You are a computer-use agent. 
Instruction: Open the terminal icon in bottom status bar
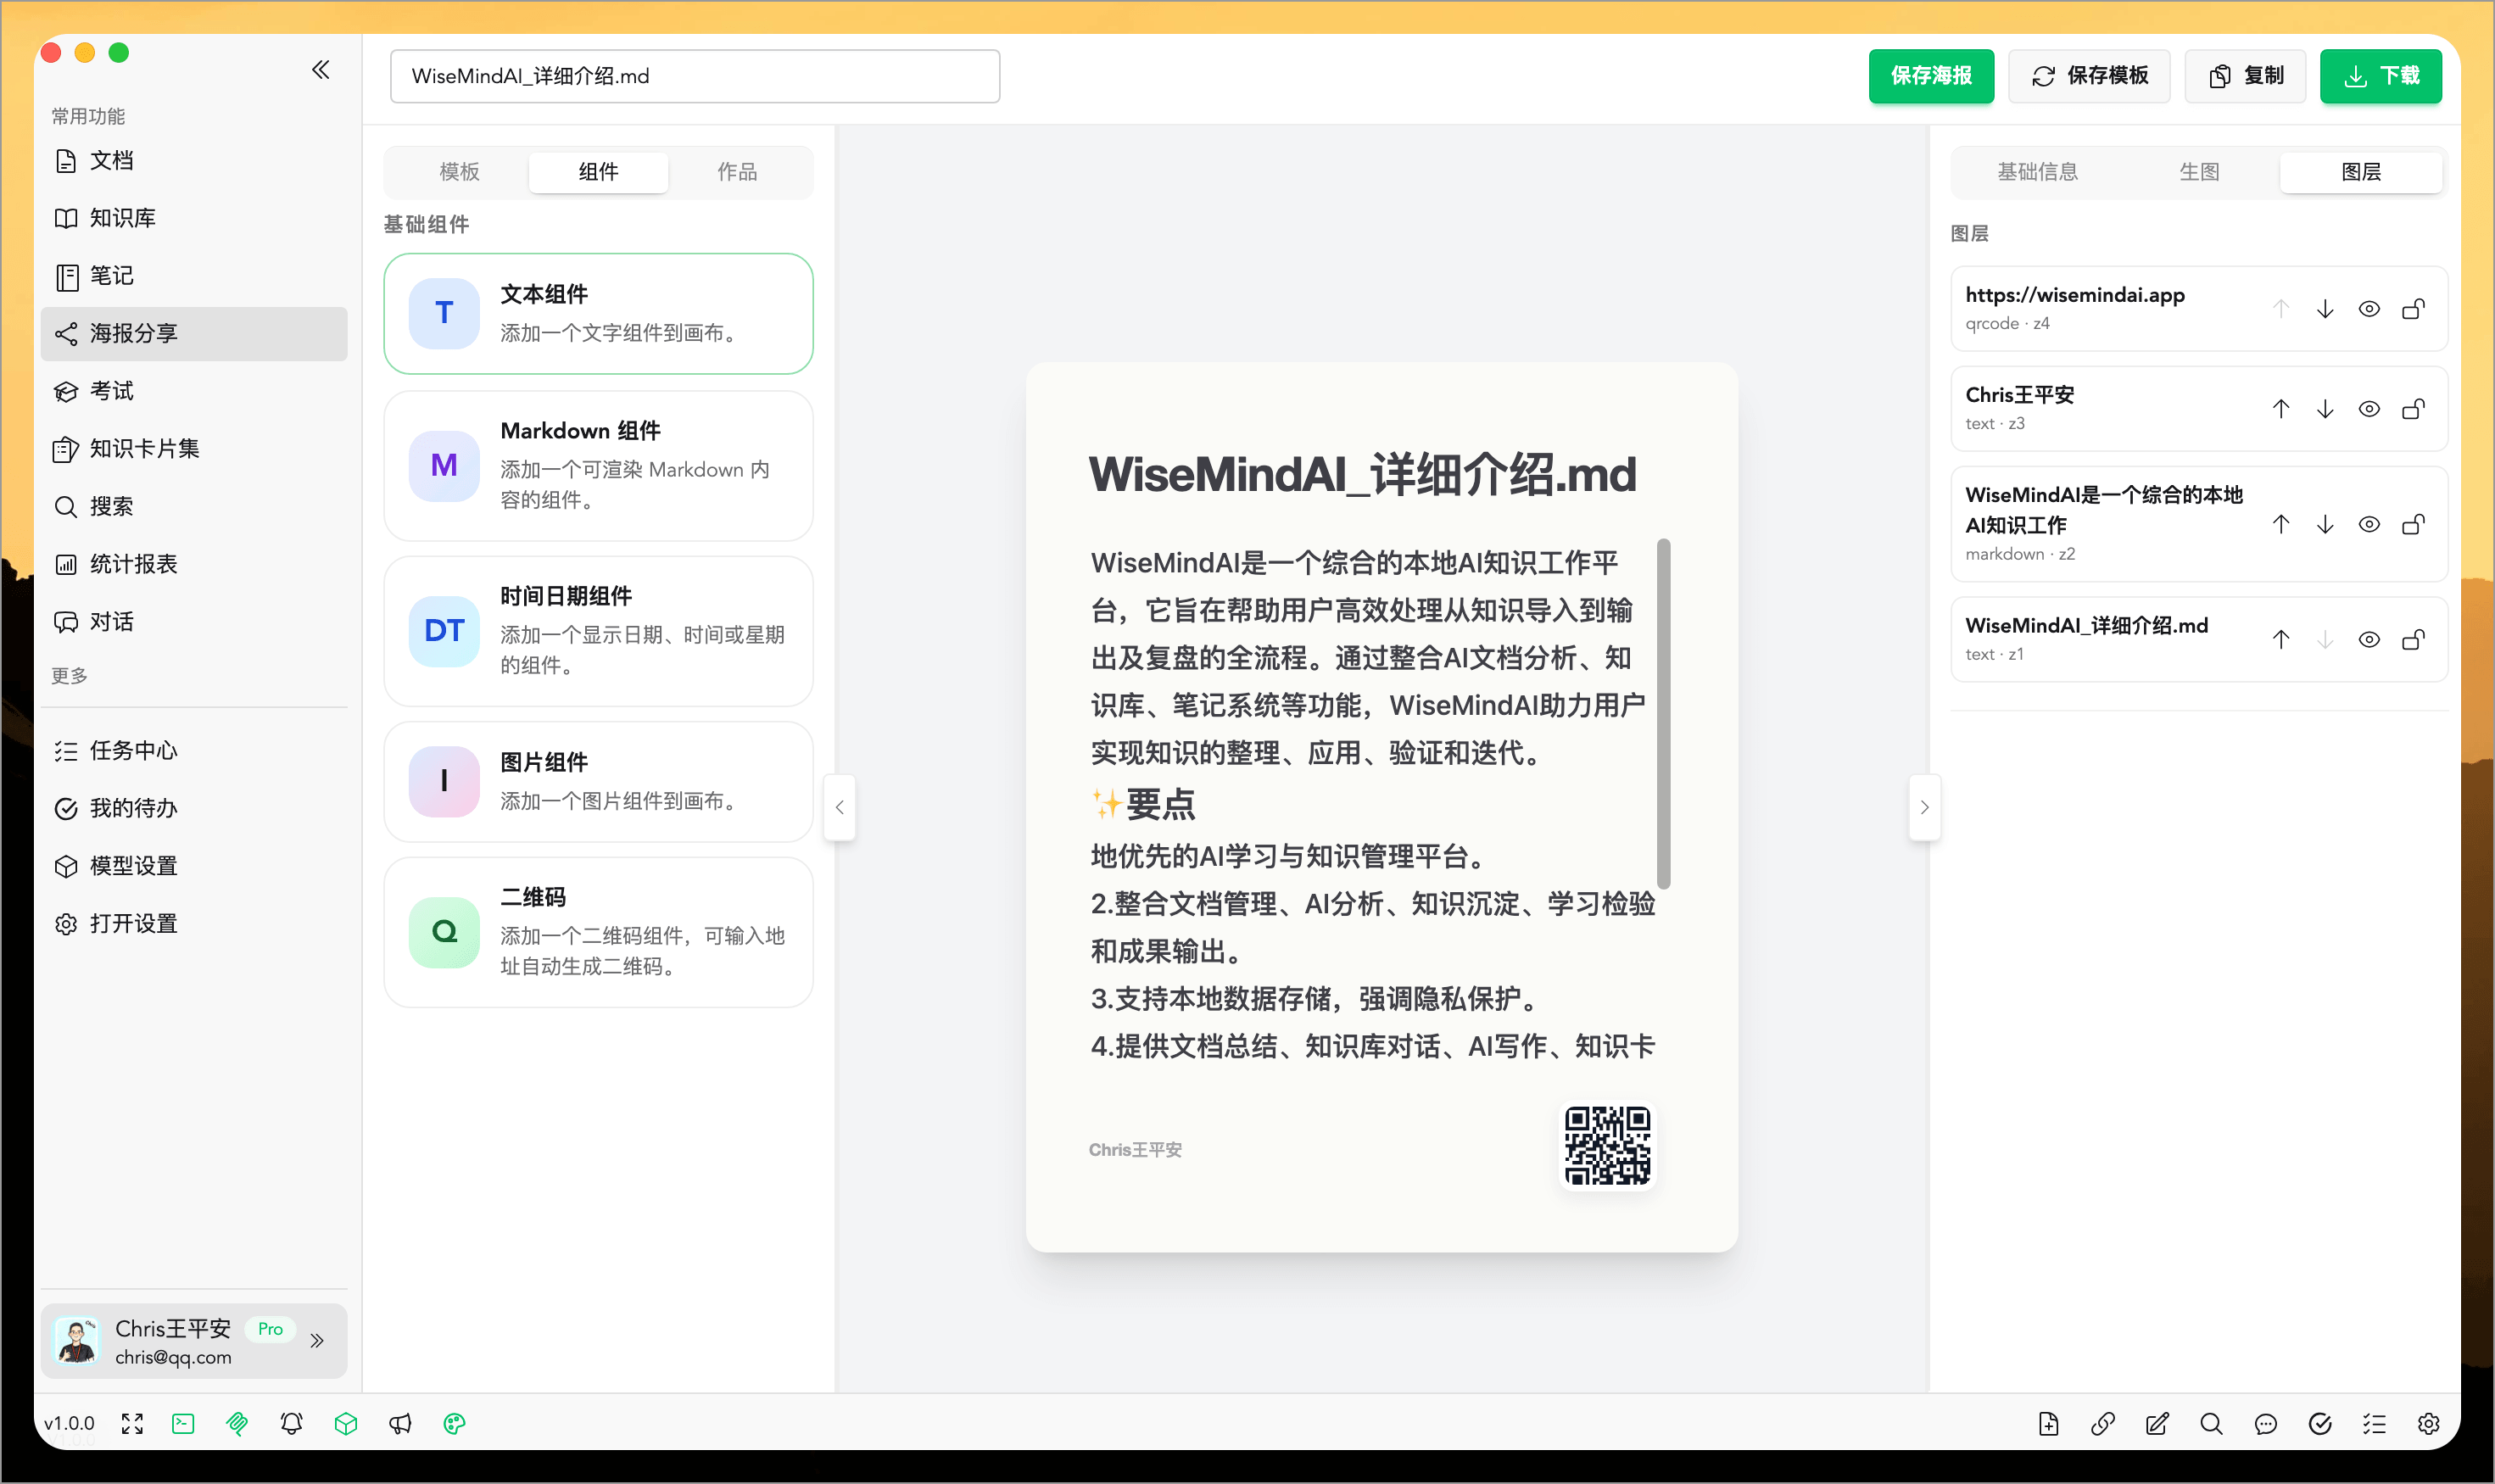point(182,1423)
